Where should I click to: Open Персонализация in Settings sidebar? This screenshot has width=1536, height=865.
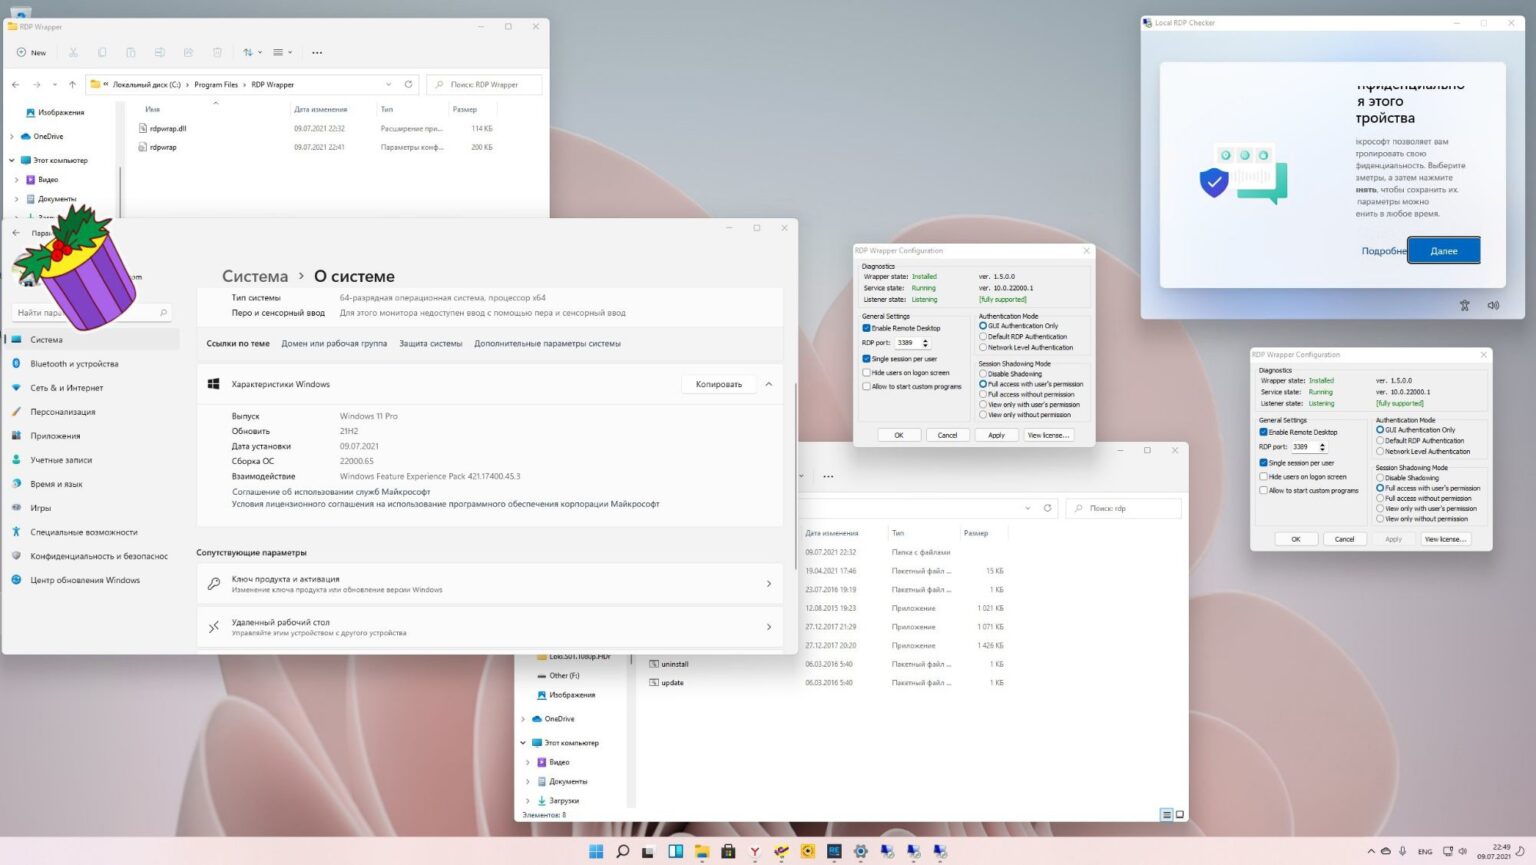[x=62, y=412]
